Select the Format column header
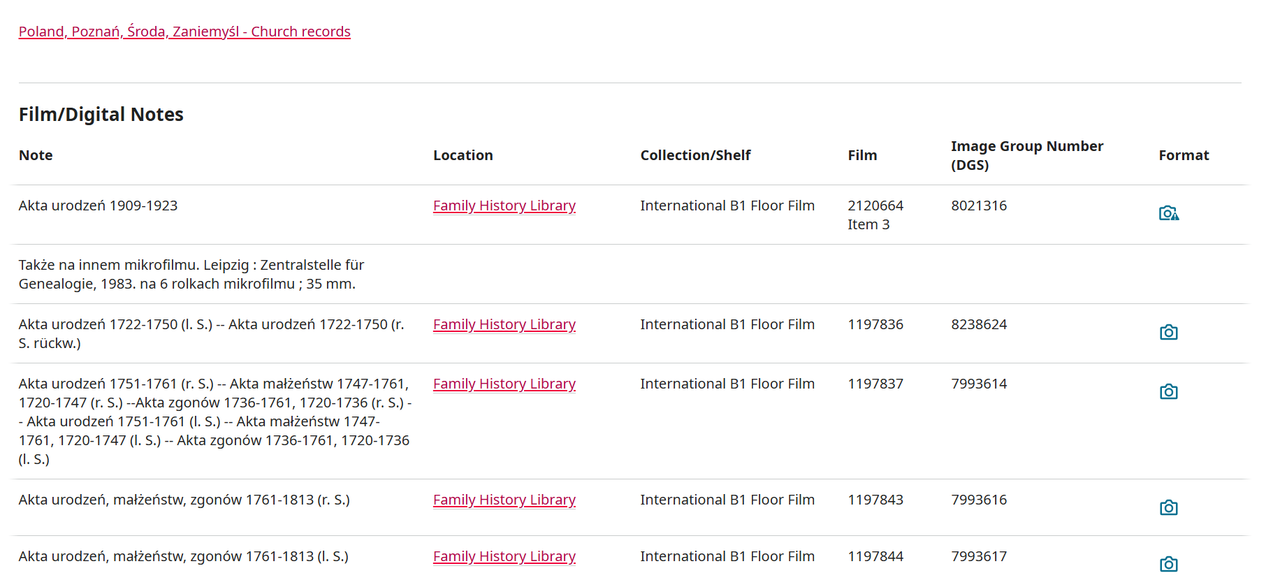This screenshot has width=1280, height=585. (1184, 155)
